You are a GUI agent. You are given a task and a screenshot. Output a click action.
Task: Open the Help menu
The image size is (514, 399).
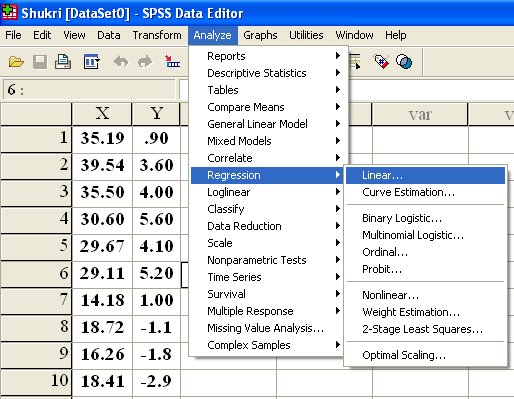pyautogui.click(x=396, y=35)
